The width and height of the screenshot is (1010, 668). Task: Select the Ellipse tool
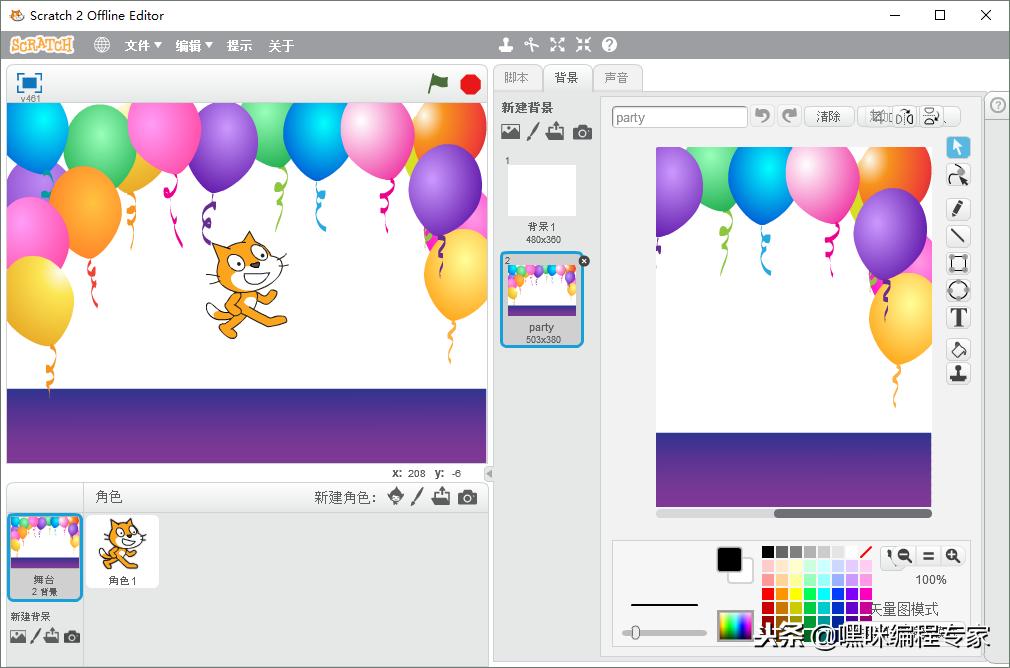[x=958, y=290]
